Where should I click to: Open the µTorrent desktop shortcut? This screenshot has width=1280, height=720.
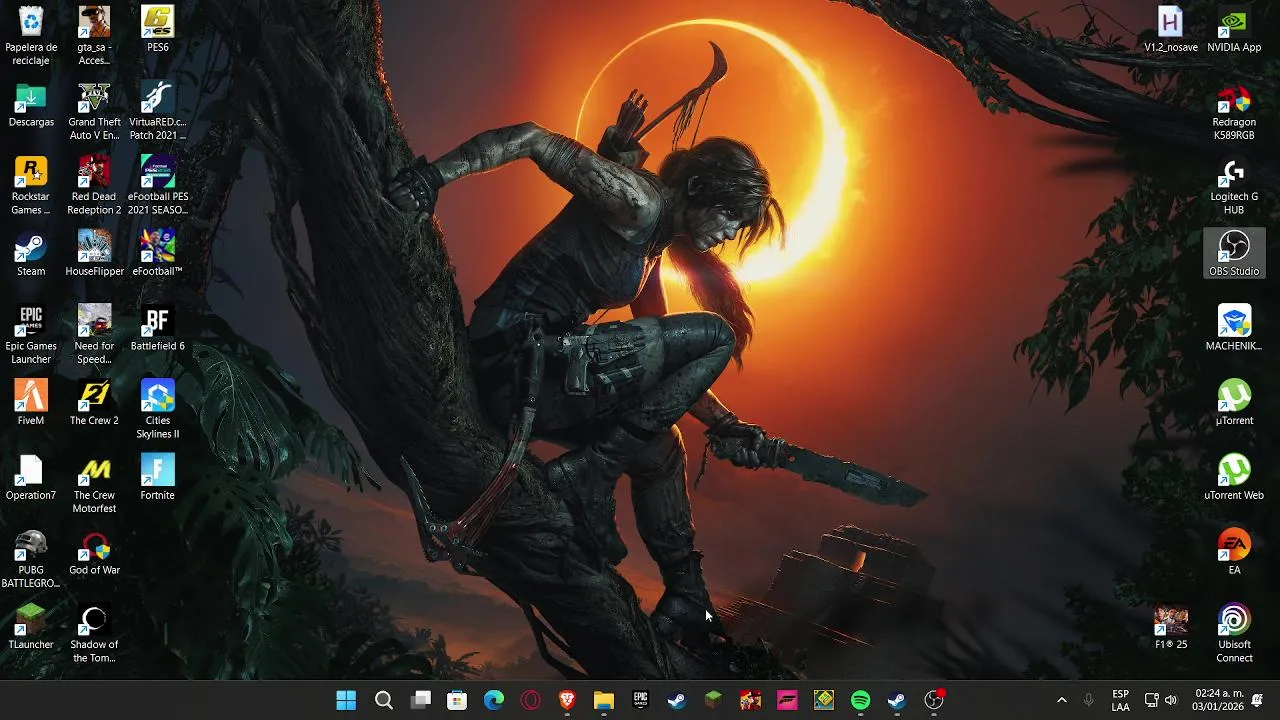(x=1234, y=403)
